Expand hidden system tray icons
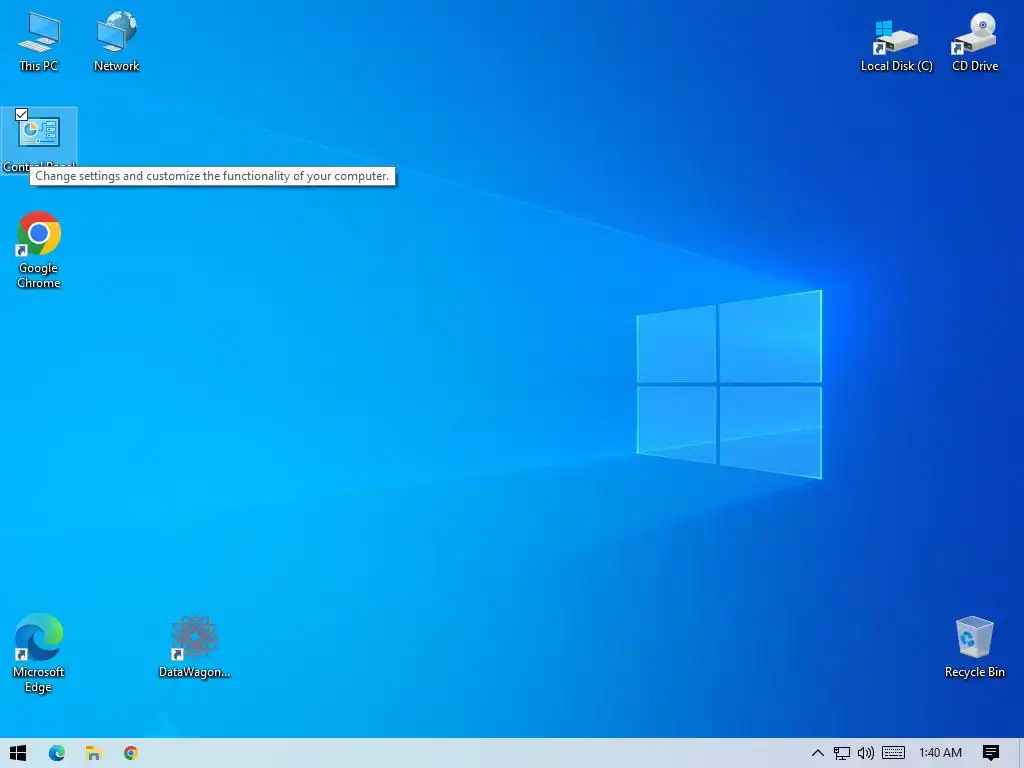 click(818, 753)
